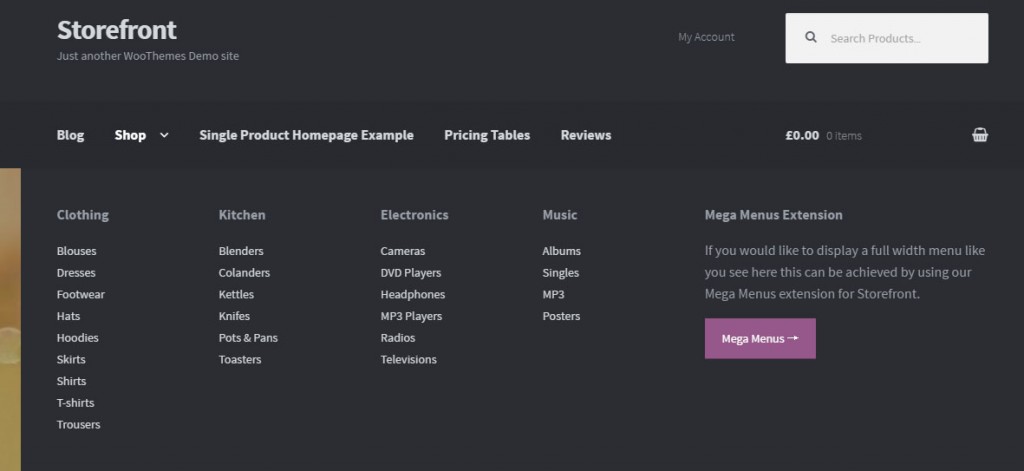Select Albums under Music
This screenshot has height=471, width=1024.
[x=561, y=251]
